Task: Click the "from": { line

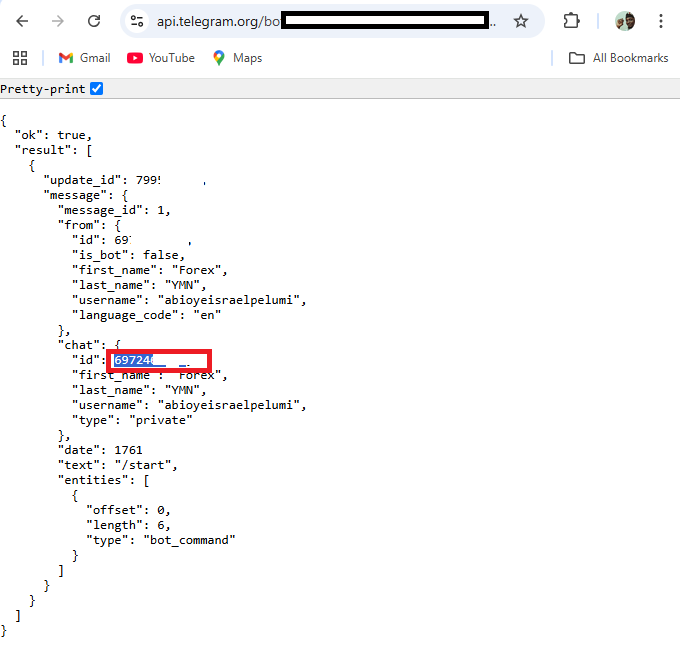Action: (90, 225)
